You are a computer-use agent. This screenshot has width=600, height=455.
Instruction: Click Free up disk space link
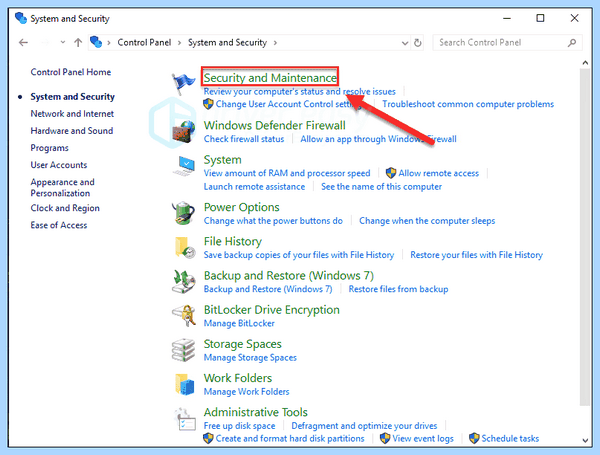click(240, 426)
